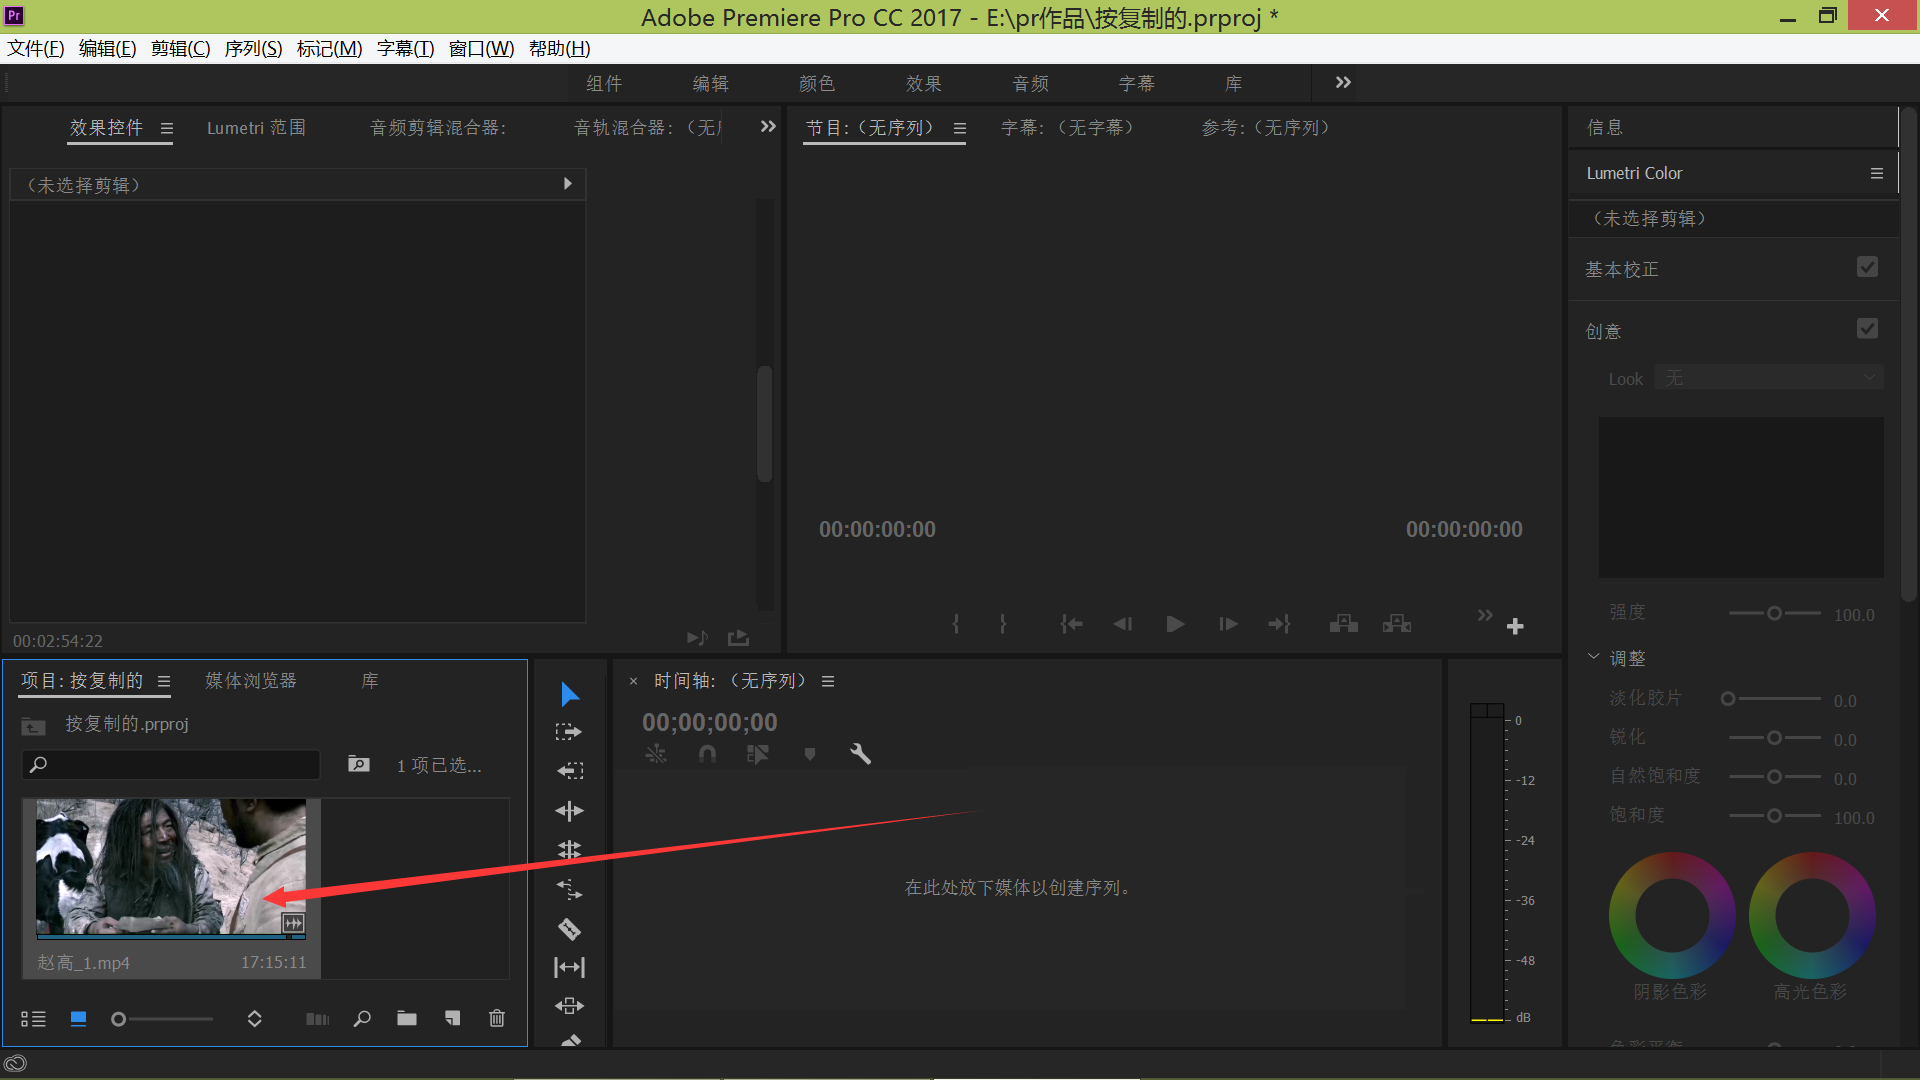This screenshot has width=1920, height=1080.
Task: Open 效果 tab in top workspace bar
Action: pos(923,84)
